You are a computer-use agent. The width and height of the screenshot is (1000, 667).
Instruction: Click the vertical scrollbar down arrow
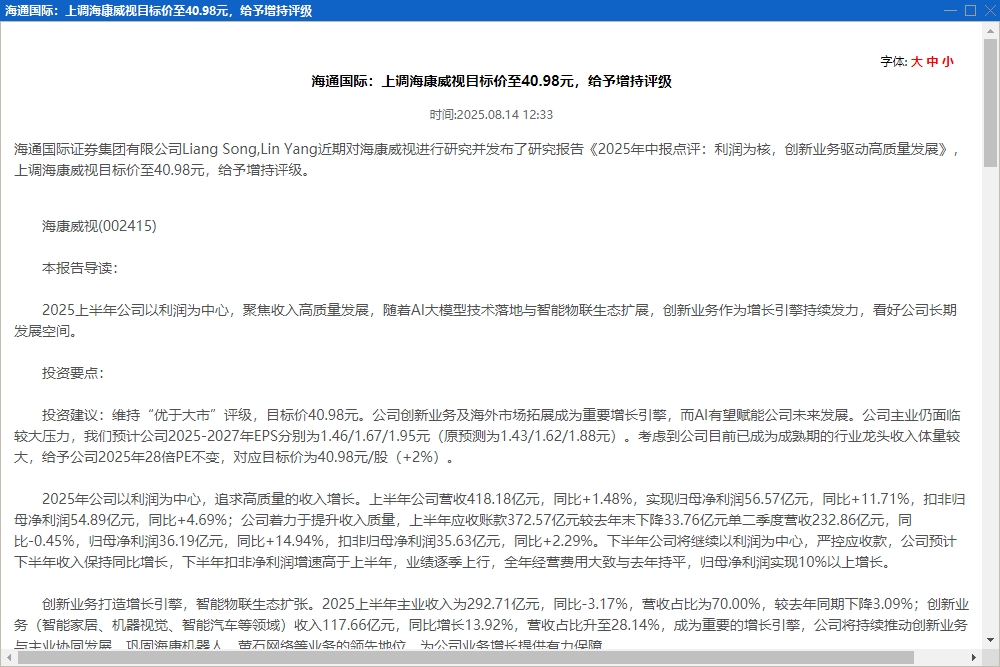pos(990,640)
